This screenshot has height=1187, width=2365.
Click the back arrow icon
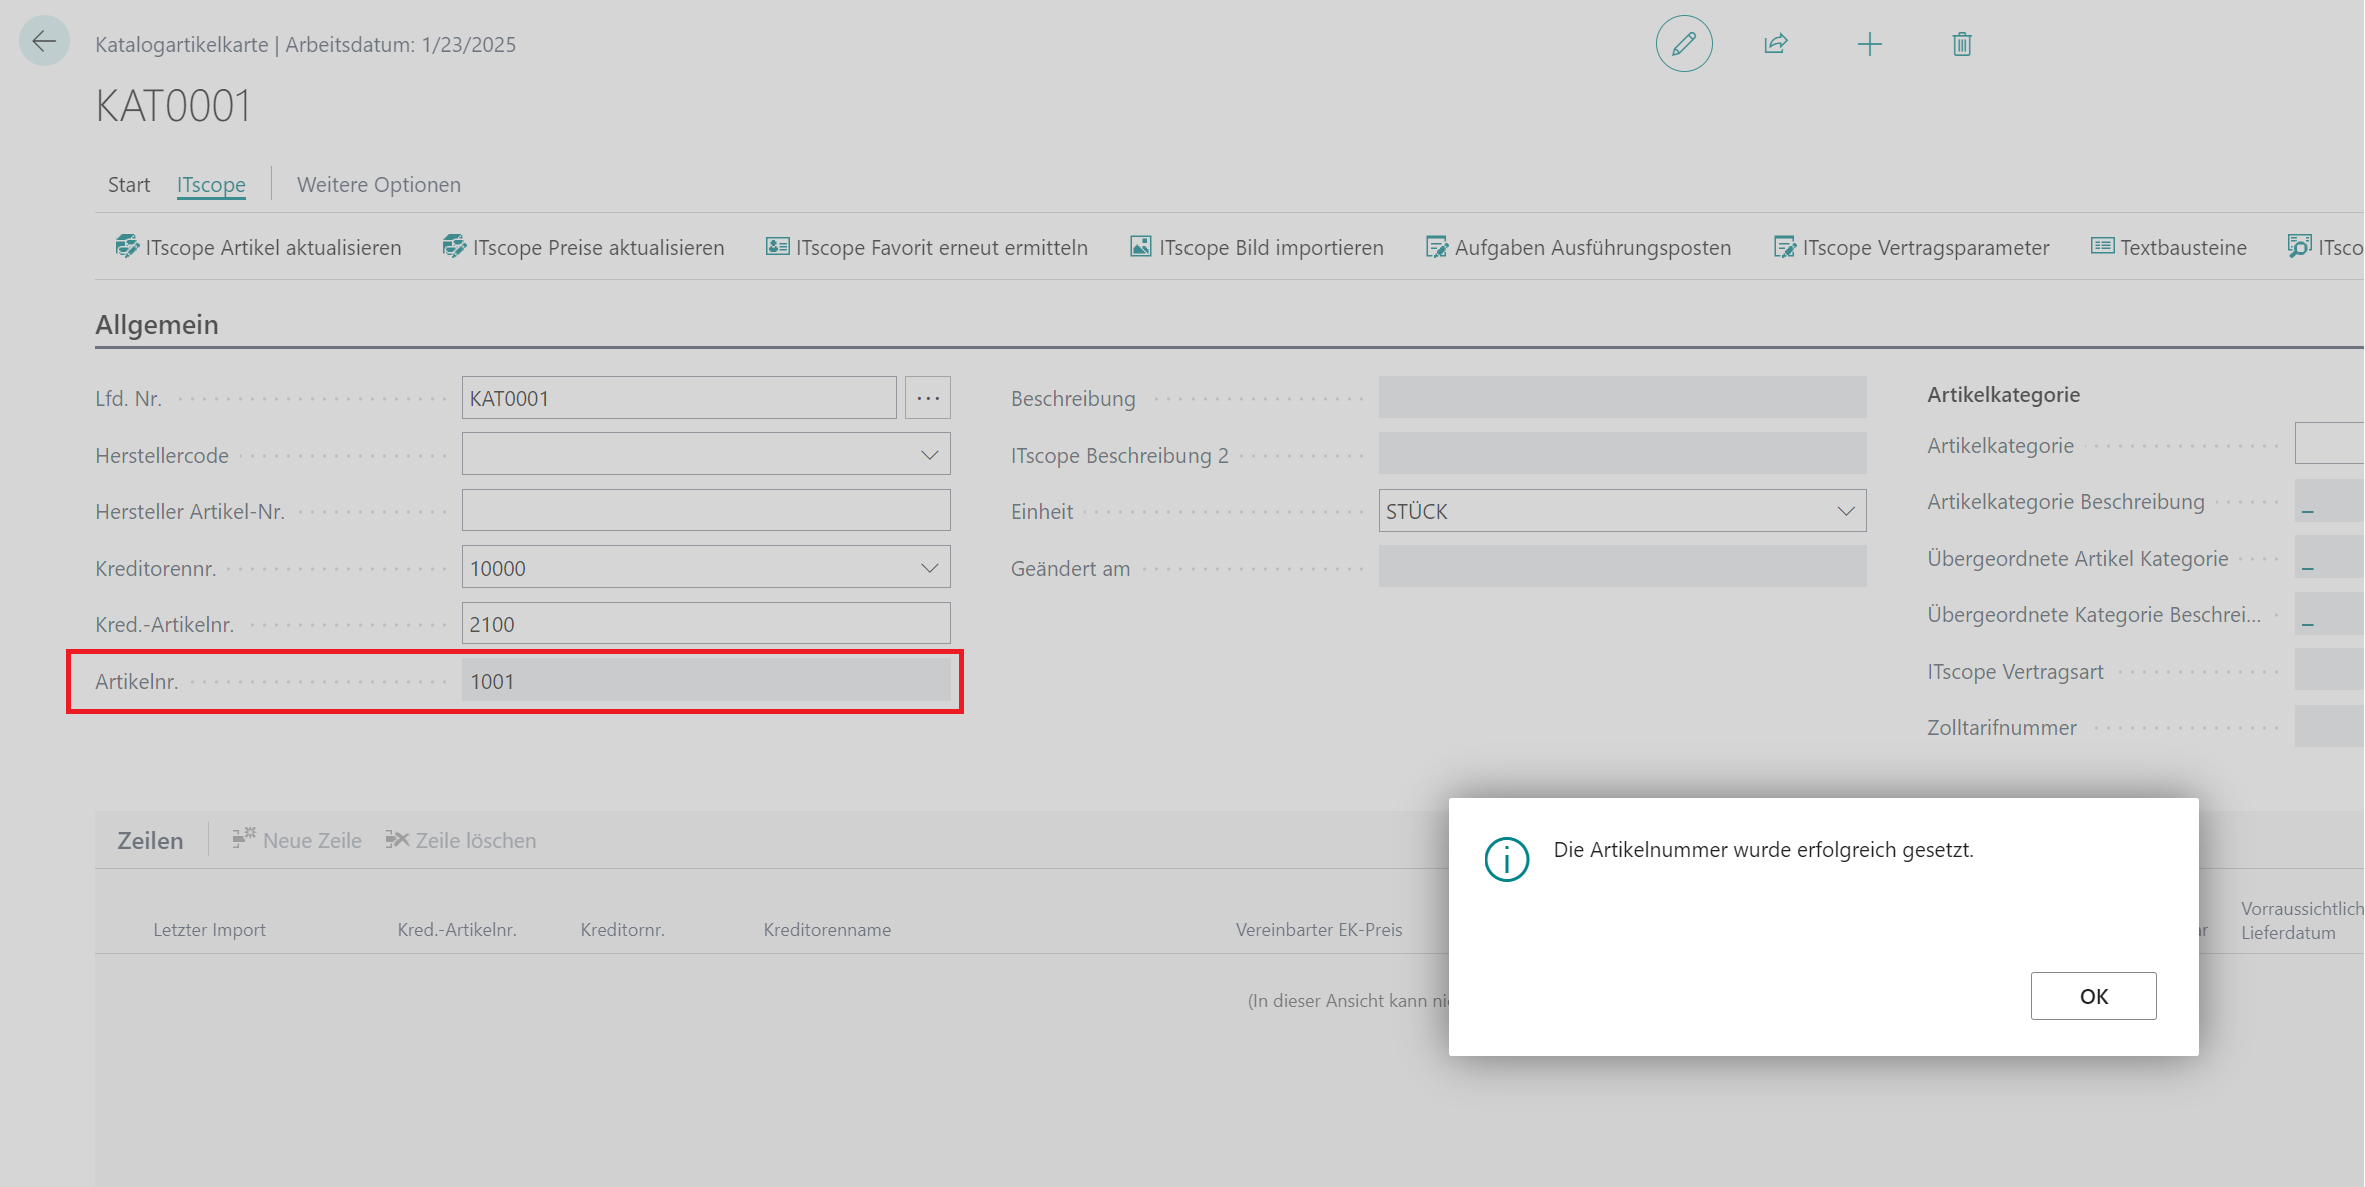pyautogui.click(x=44, y=42)
